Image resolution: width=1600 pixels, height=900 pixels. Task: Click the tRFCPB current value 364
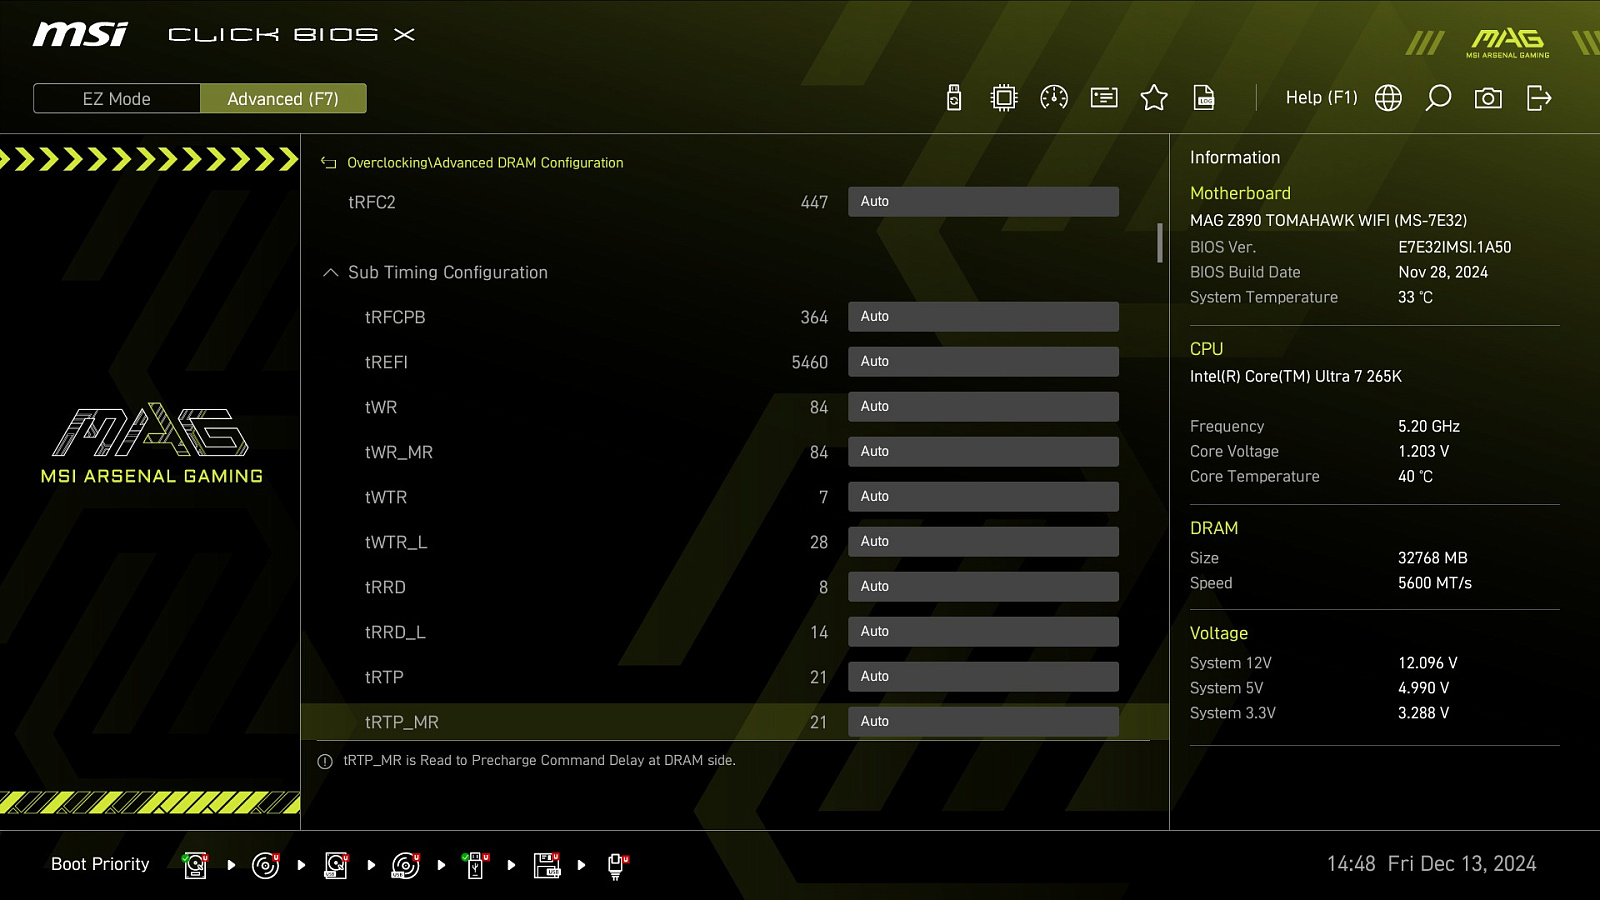[814, 318]
